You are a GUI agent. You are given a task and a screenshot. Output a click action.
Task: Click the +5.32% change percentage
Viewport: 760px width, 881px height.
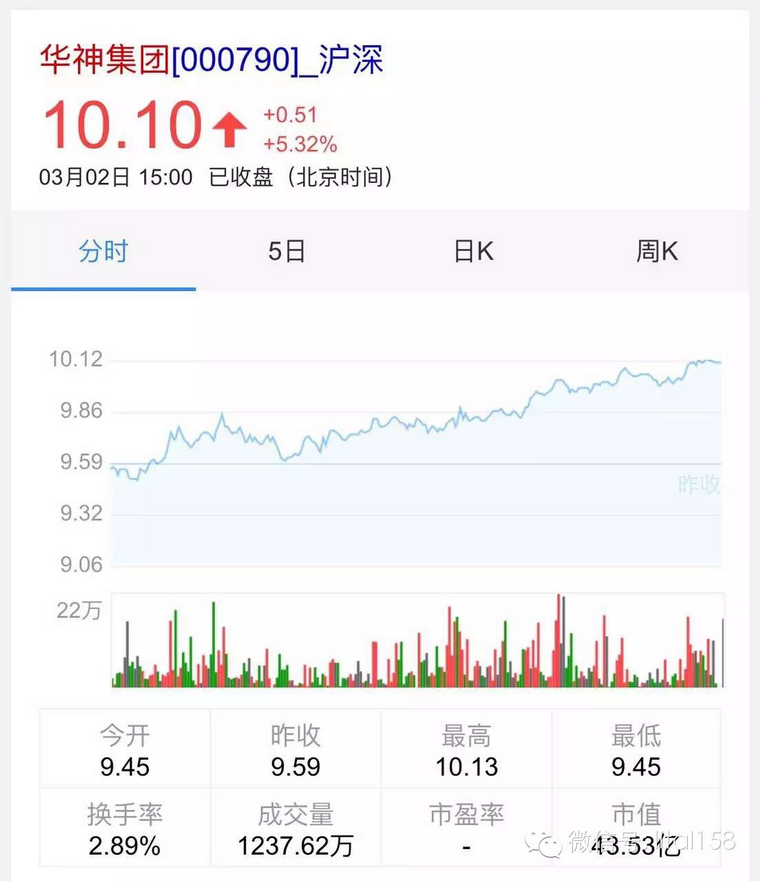[x=300, y=144]
